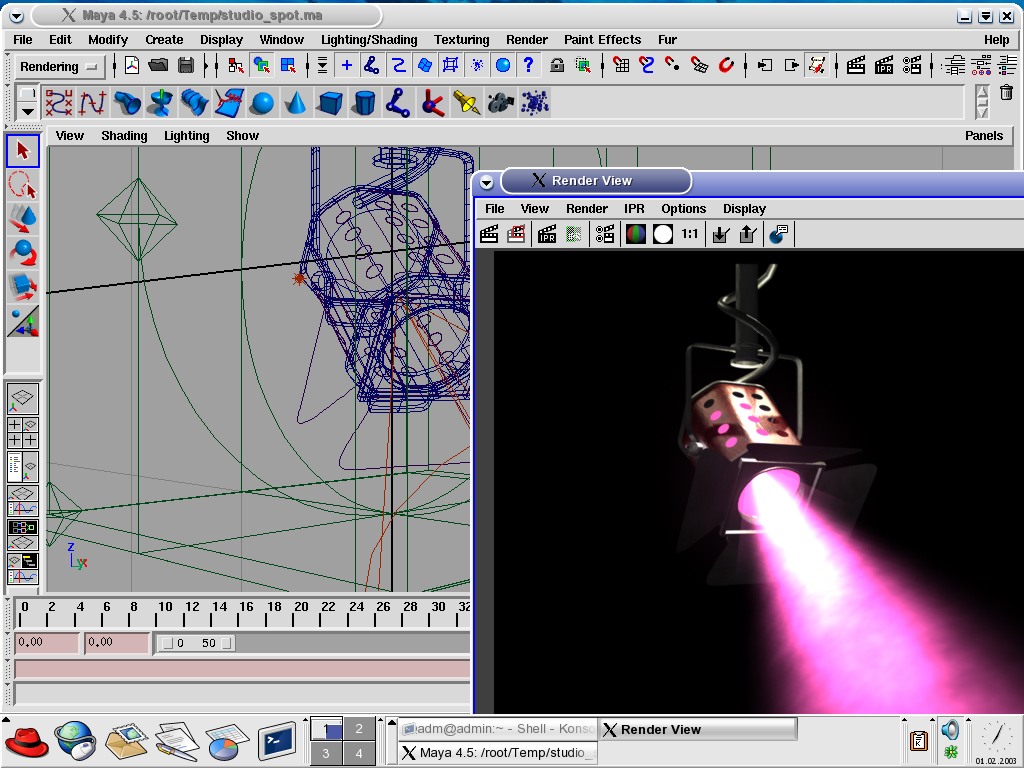1024x768 pixels.
Task: Open the Texturing menu
Action: (462, 40)
